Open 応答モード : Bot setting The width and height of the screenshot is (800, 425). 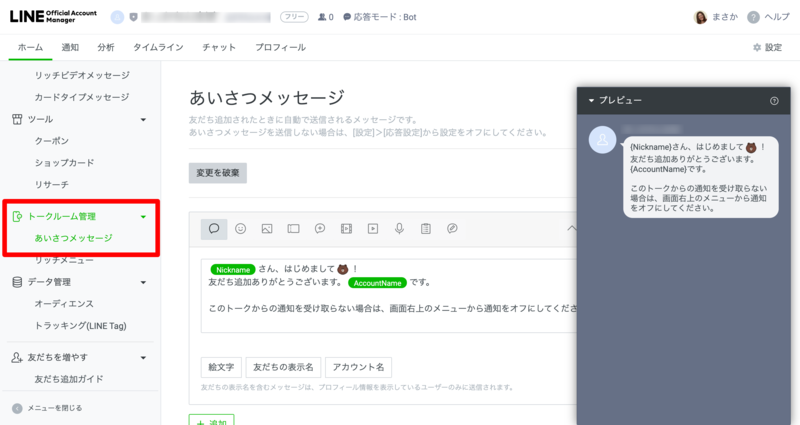tap(380, 17)
